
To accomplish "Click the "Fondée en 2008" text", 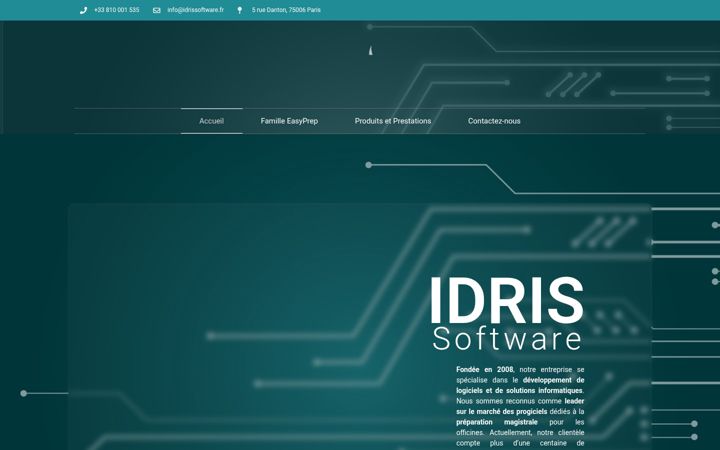I will coord(484,370).
